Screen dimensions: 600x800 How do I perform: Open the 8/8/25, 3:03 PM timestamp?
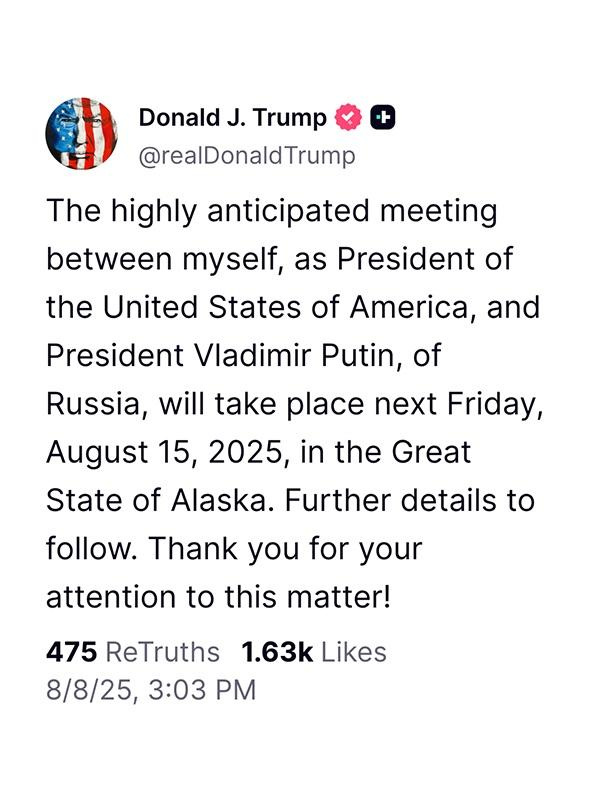(151, 690)
